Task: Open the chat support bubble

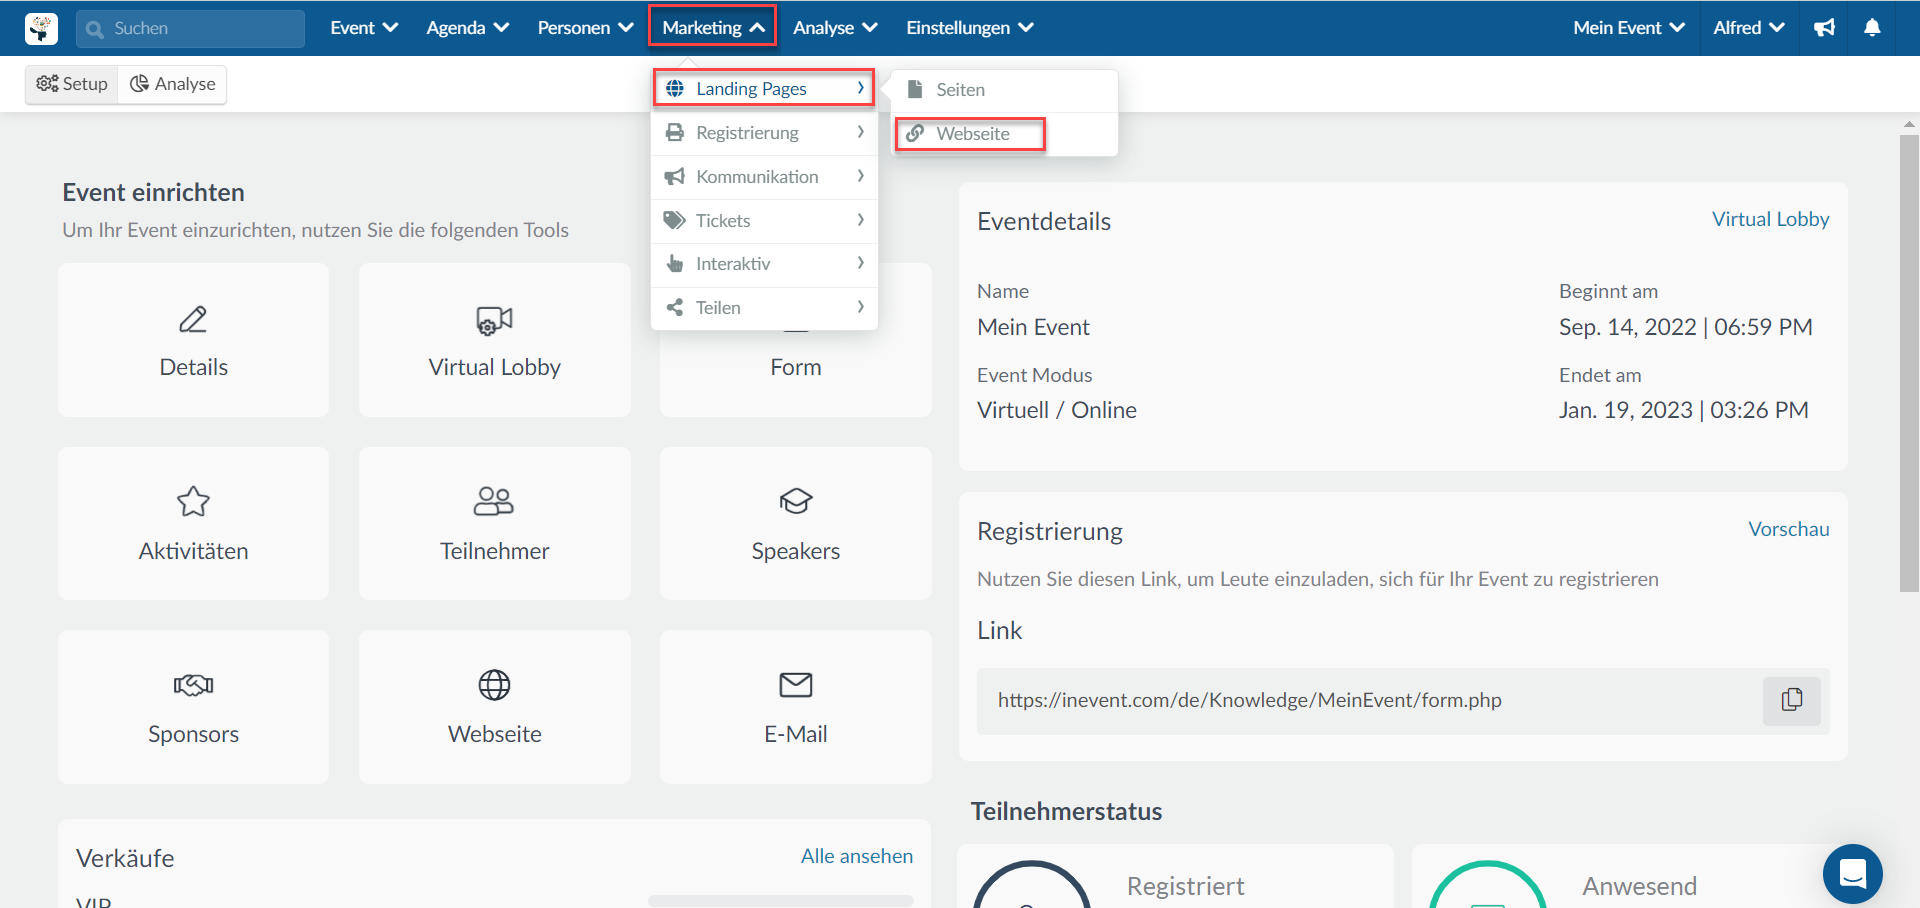Action: pyautogui.click(x=1852, y=873)
